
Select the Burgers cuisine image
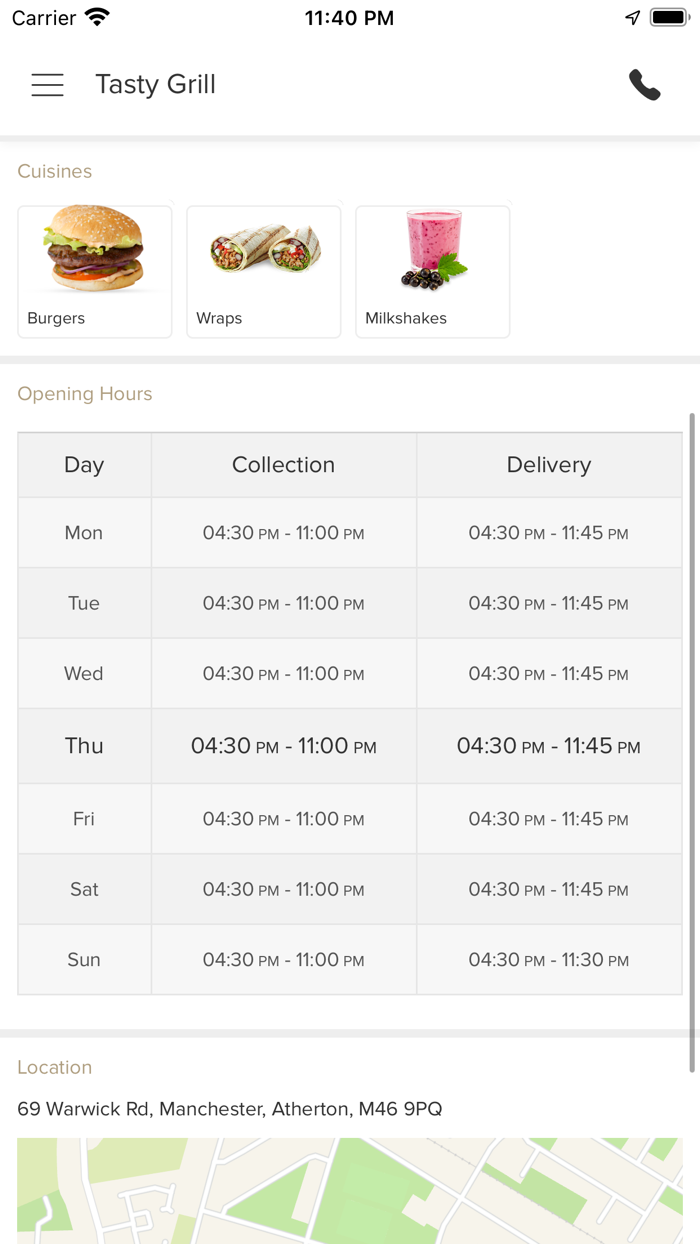(x=94, y=250)
